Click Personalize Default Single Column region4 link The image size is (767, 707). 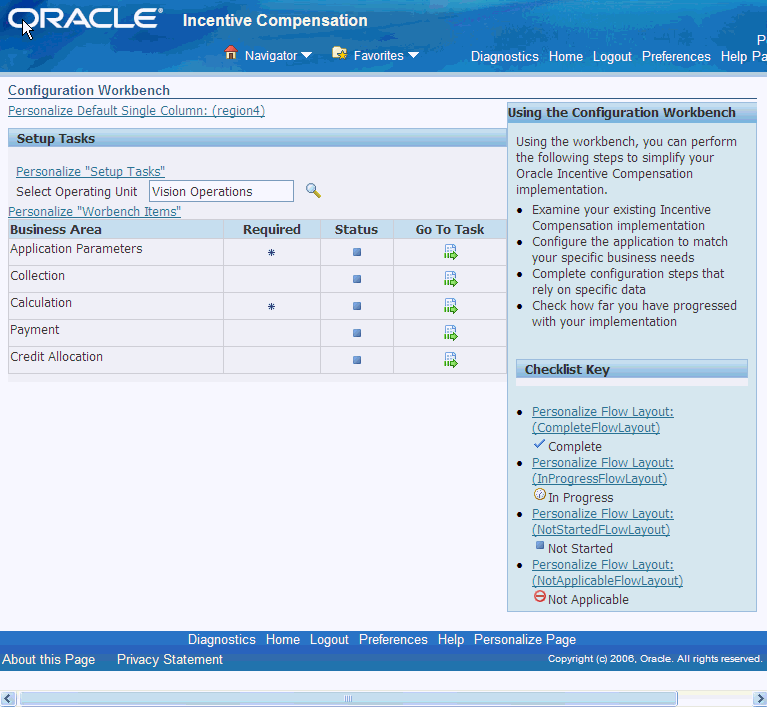136,111
